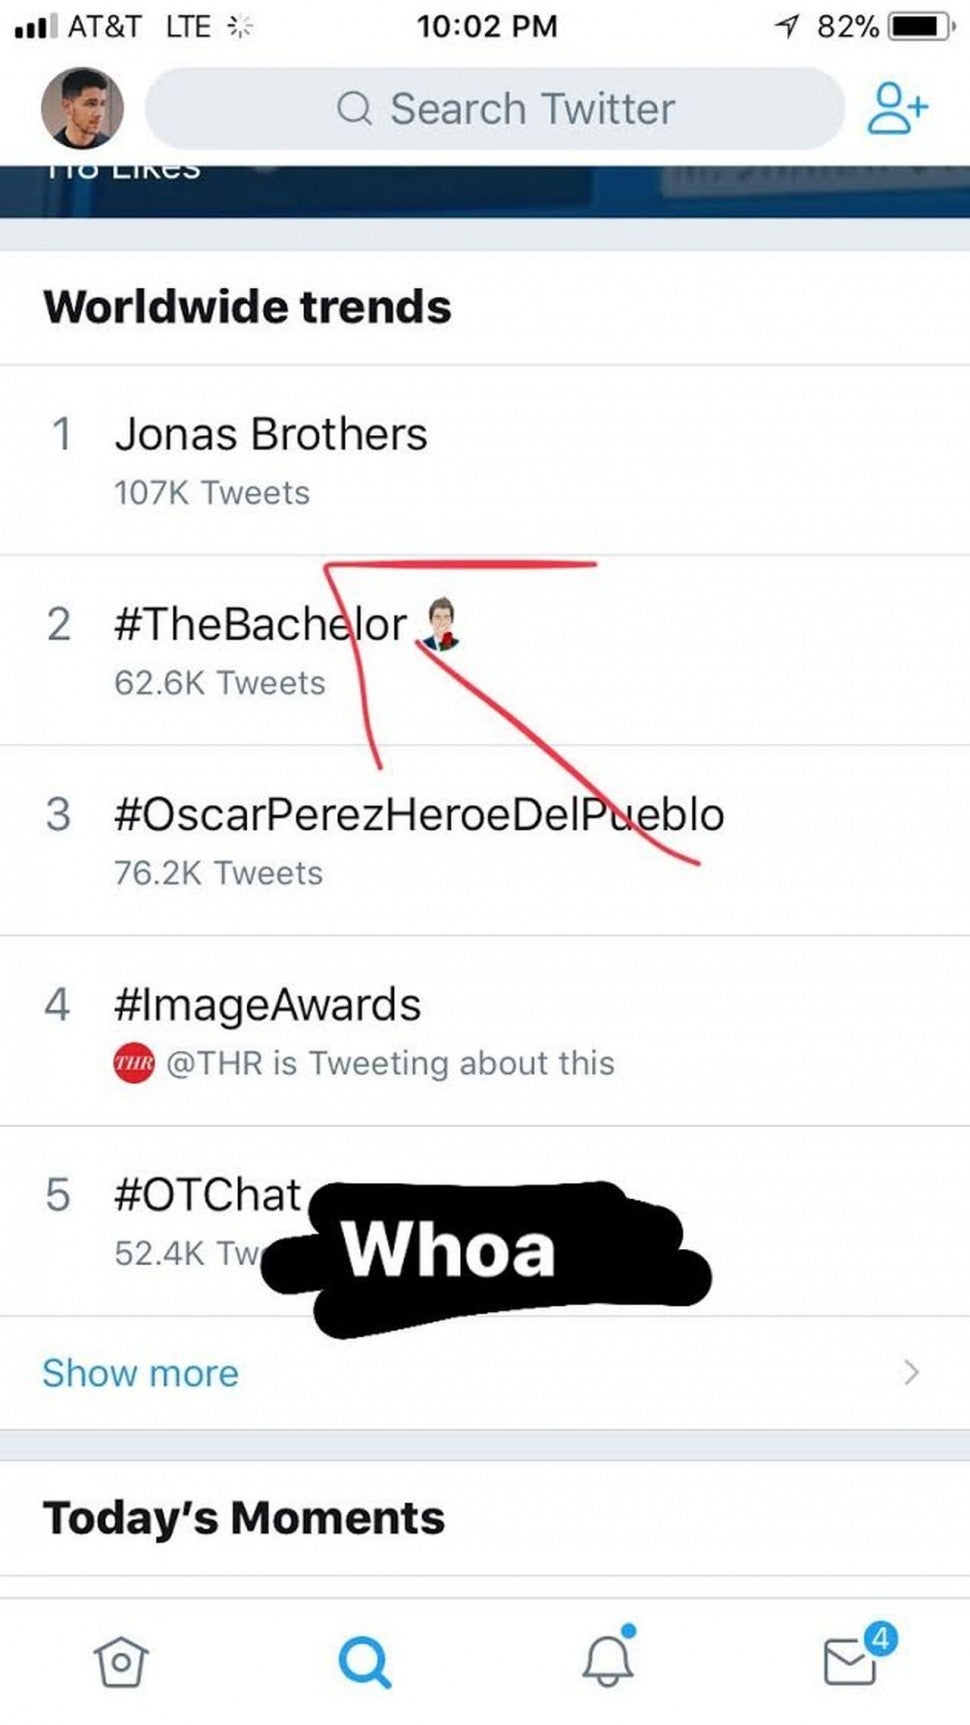970x1725 pixels.
Task: Tap the add contacts icon
Action: point(896,108)
